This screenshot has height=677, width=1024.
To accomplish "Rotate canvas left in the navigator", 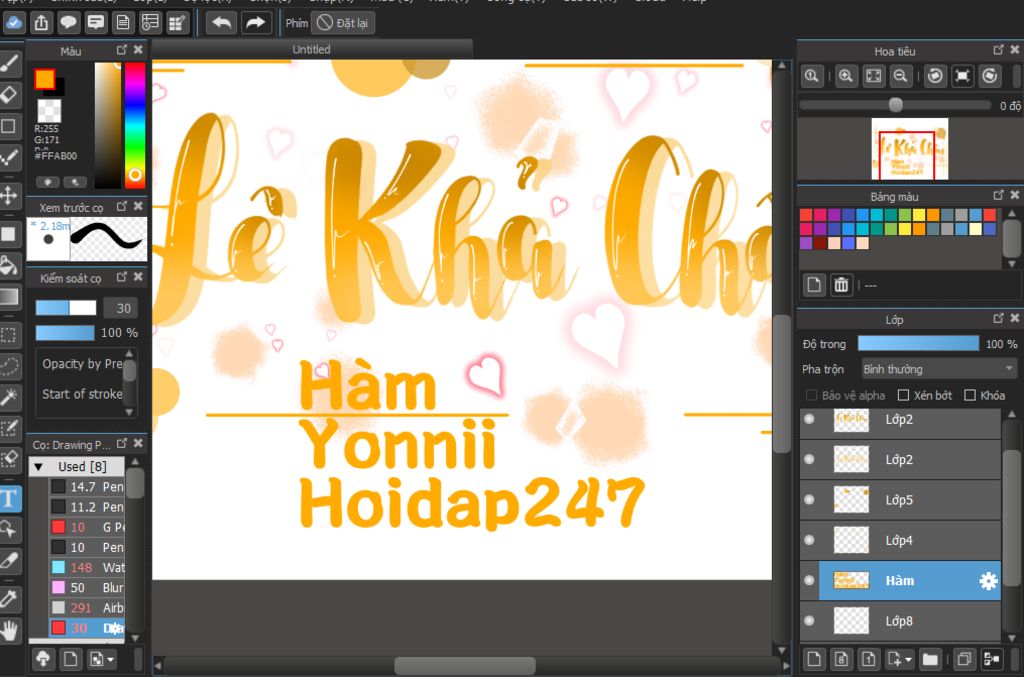I will (x=935, y=76).
